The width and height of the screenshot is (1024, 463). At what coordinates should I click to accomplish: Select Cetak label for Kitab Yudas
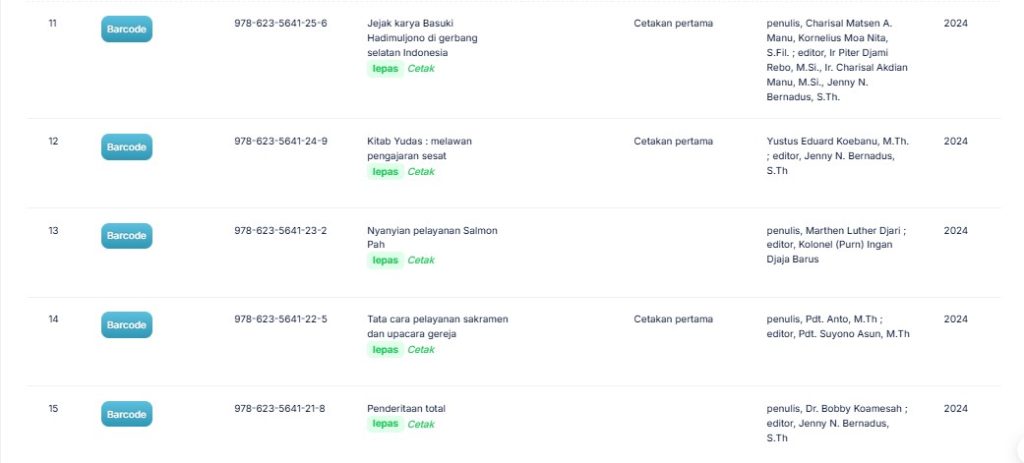(x=421, y=171)
